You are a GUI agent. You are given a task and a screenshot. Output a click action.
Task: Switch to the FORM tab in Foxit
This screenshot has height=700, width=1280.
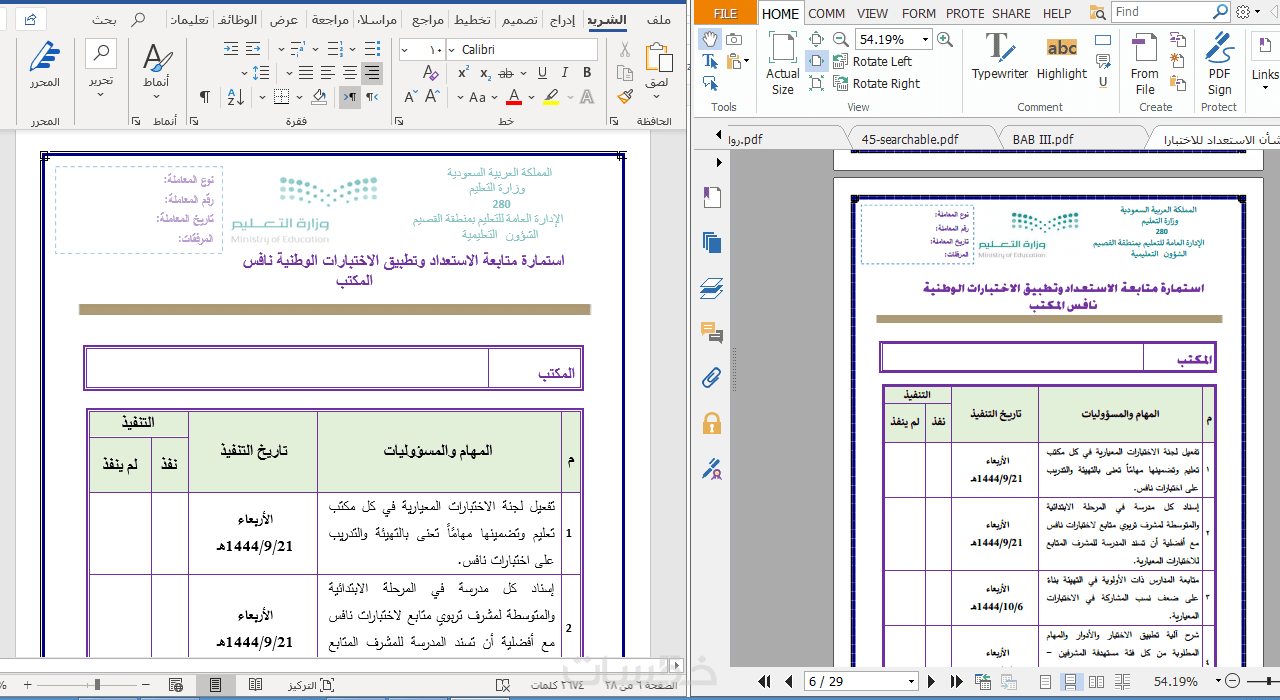[919, 13]
